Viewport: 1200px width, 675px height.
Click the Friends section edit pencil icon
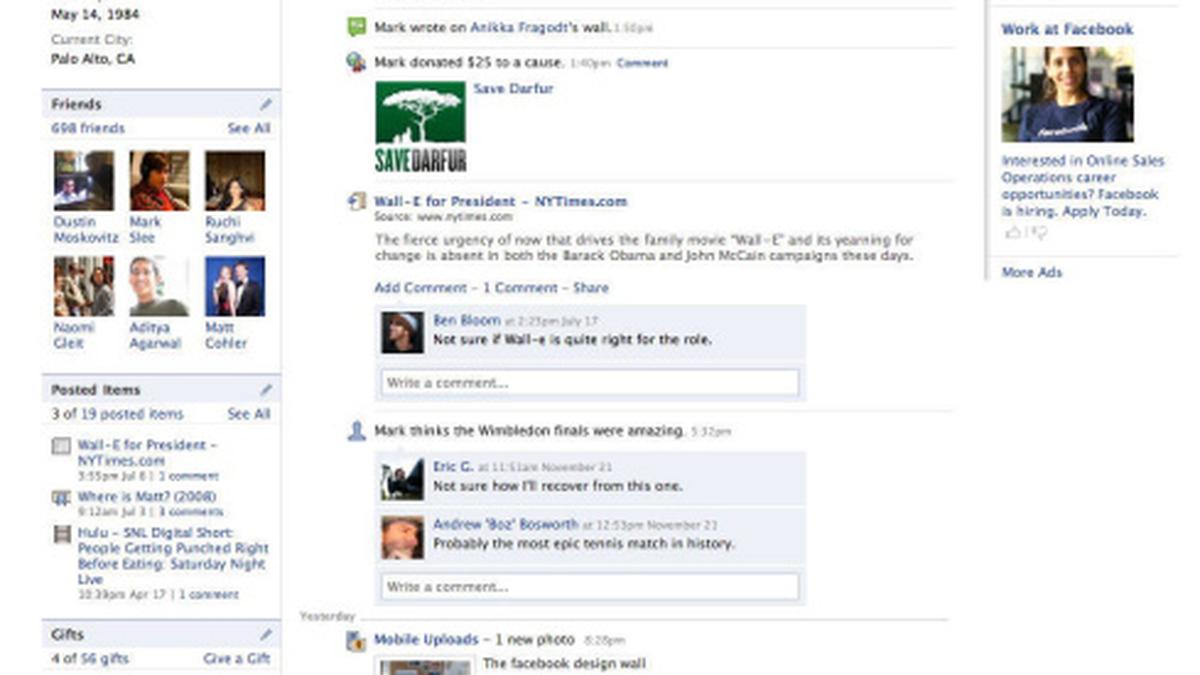(266, 104)
